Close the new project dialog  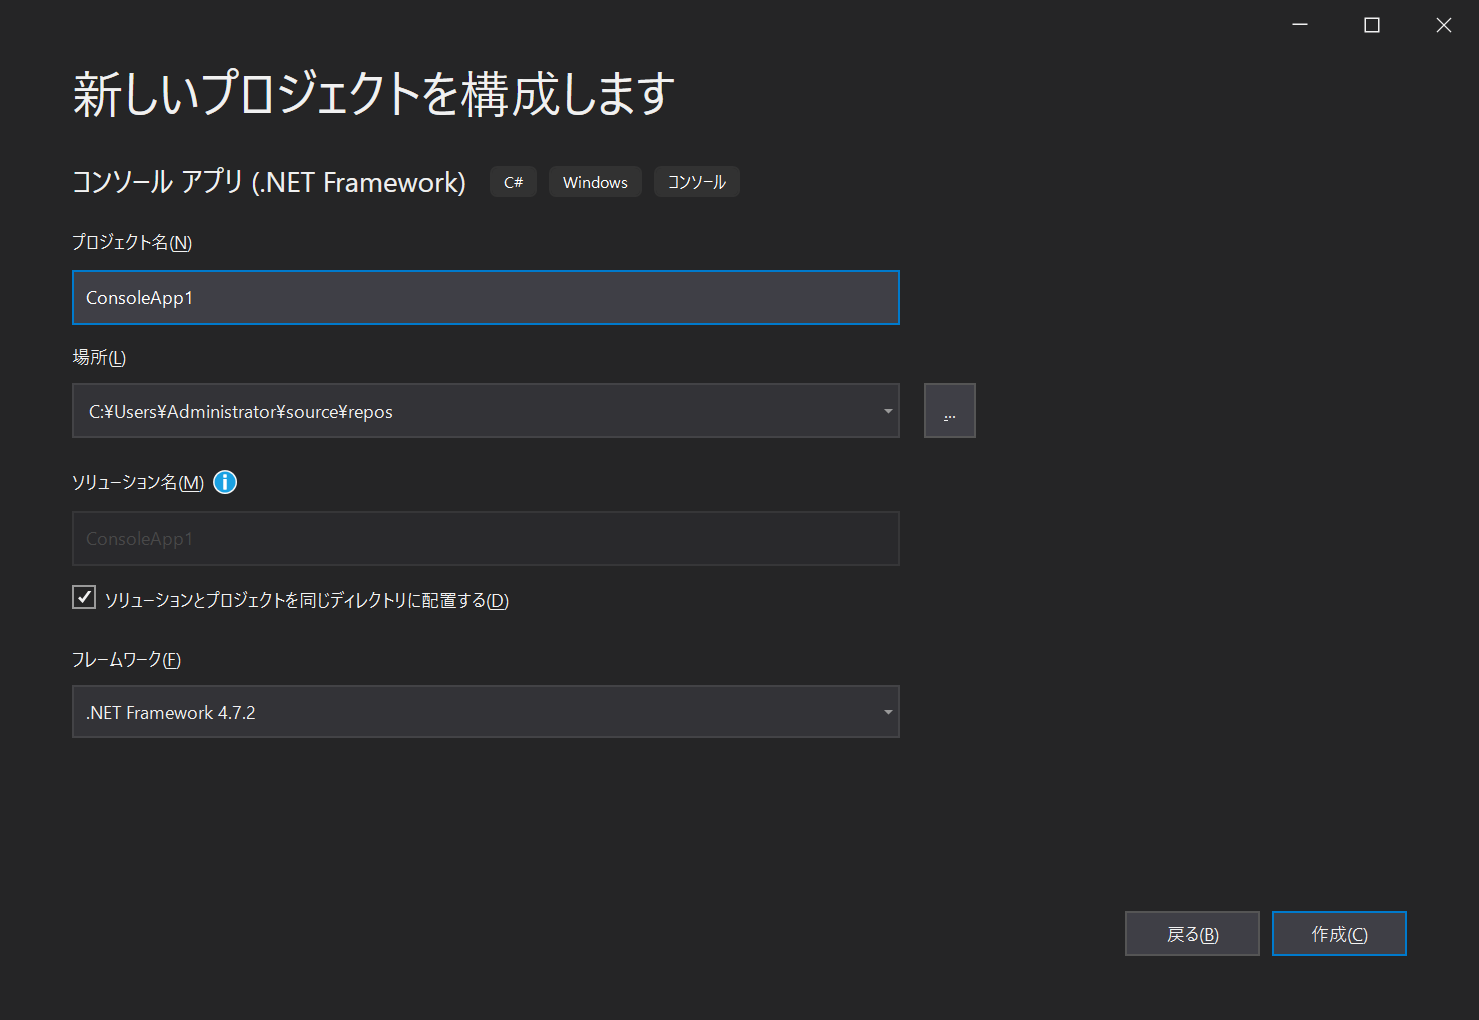click(x=1443, y=25)
